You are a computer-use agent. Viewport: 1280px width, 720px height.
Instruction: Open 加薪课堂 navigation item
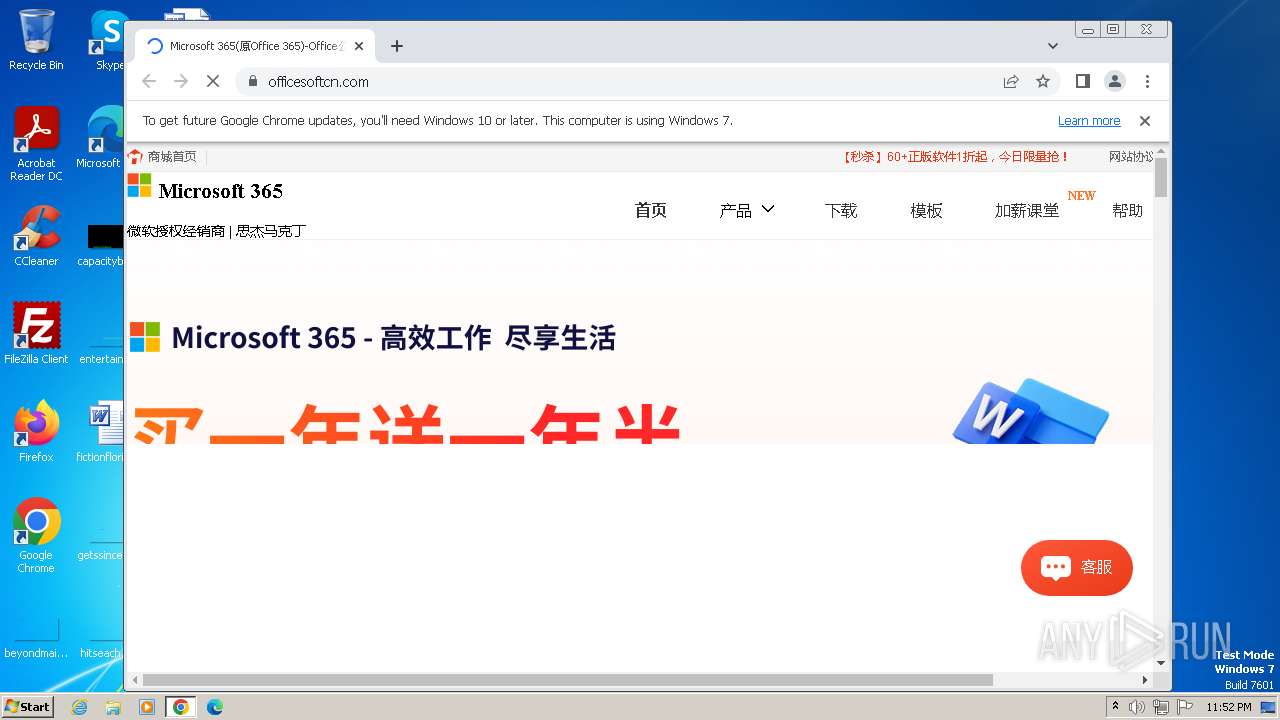pos(1027,210)
